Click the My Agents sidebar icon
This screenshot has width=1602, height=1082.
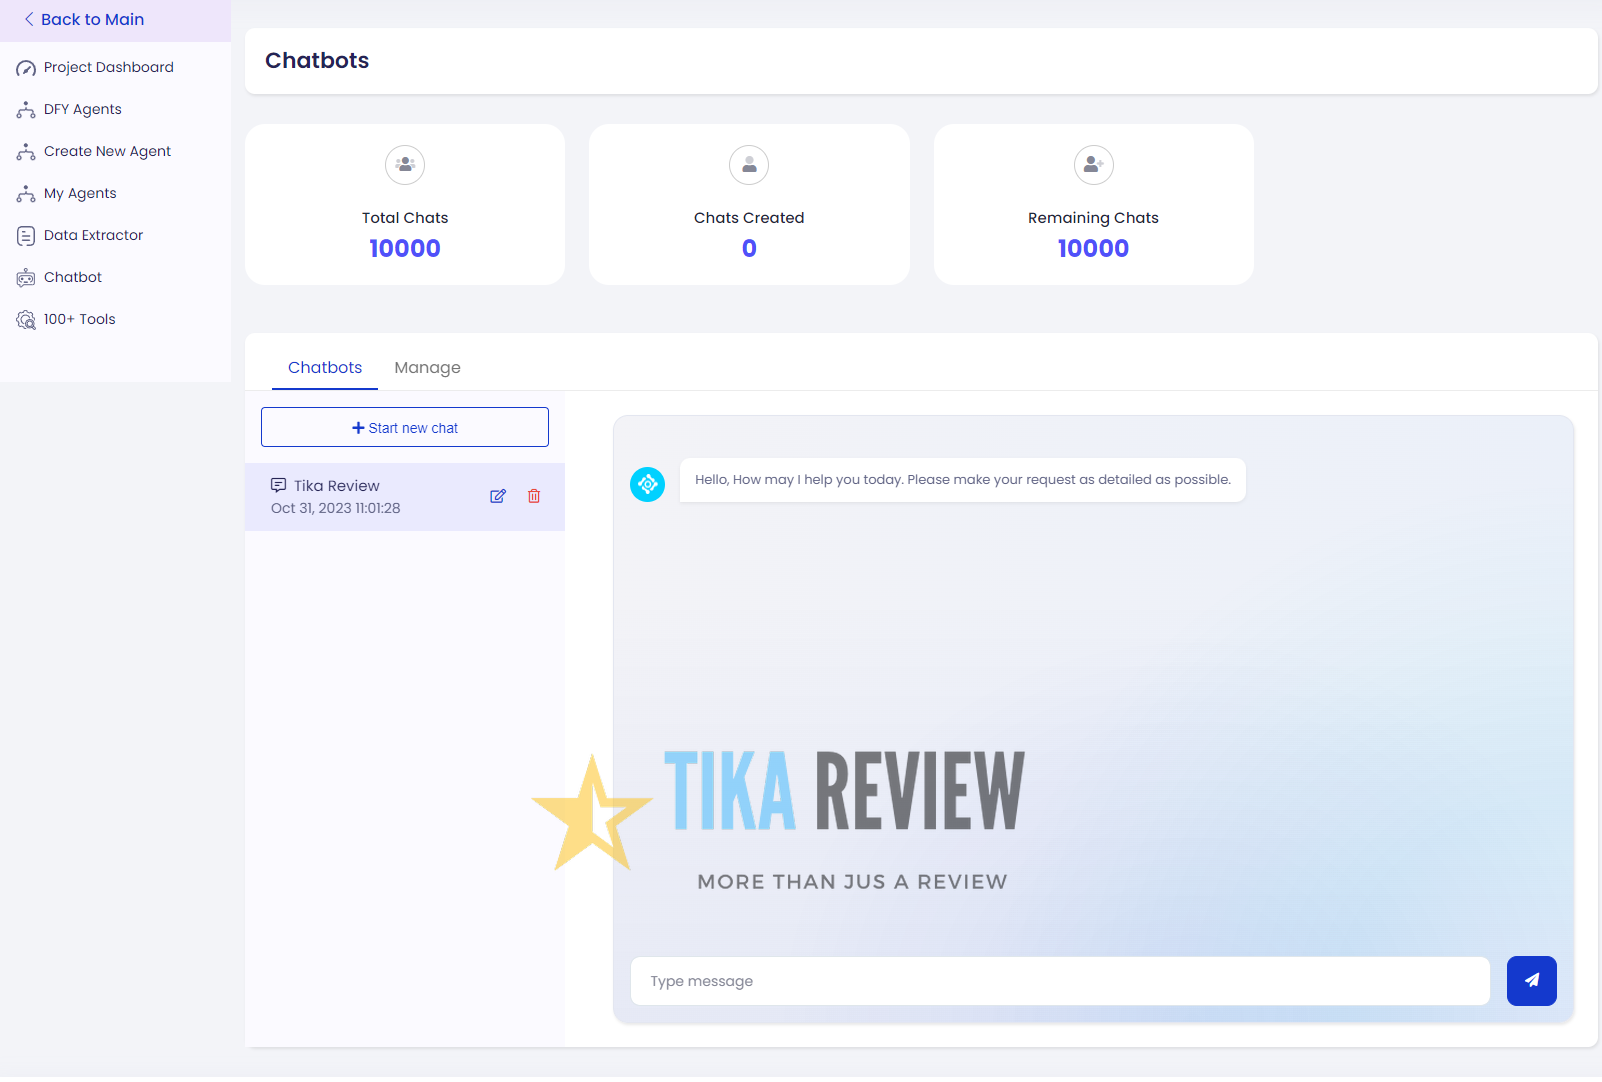26,194
